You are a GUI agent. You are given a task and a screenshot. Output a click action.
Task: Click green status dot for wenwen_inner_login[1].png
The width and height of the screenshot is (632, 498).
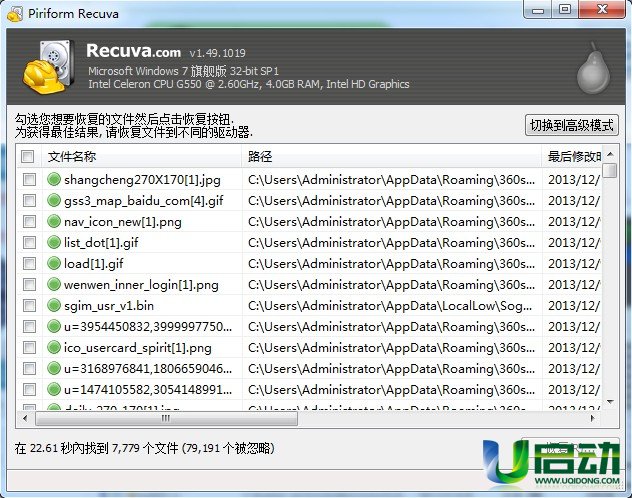54,284
